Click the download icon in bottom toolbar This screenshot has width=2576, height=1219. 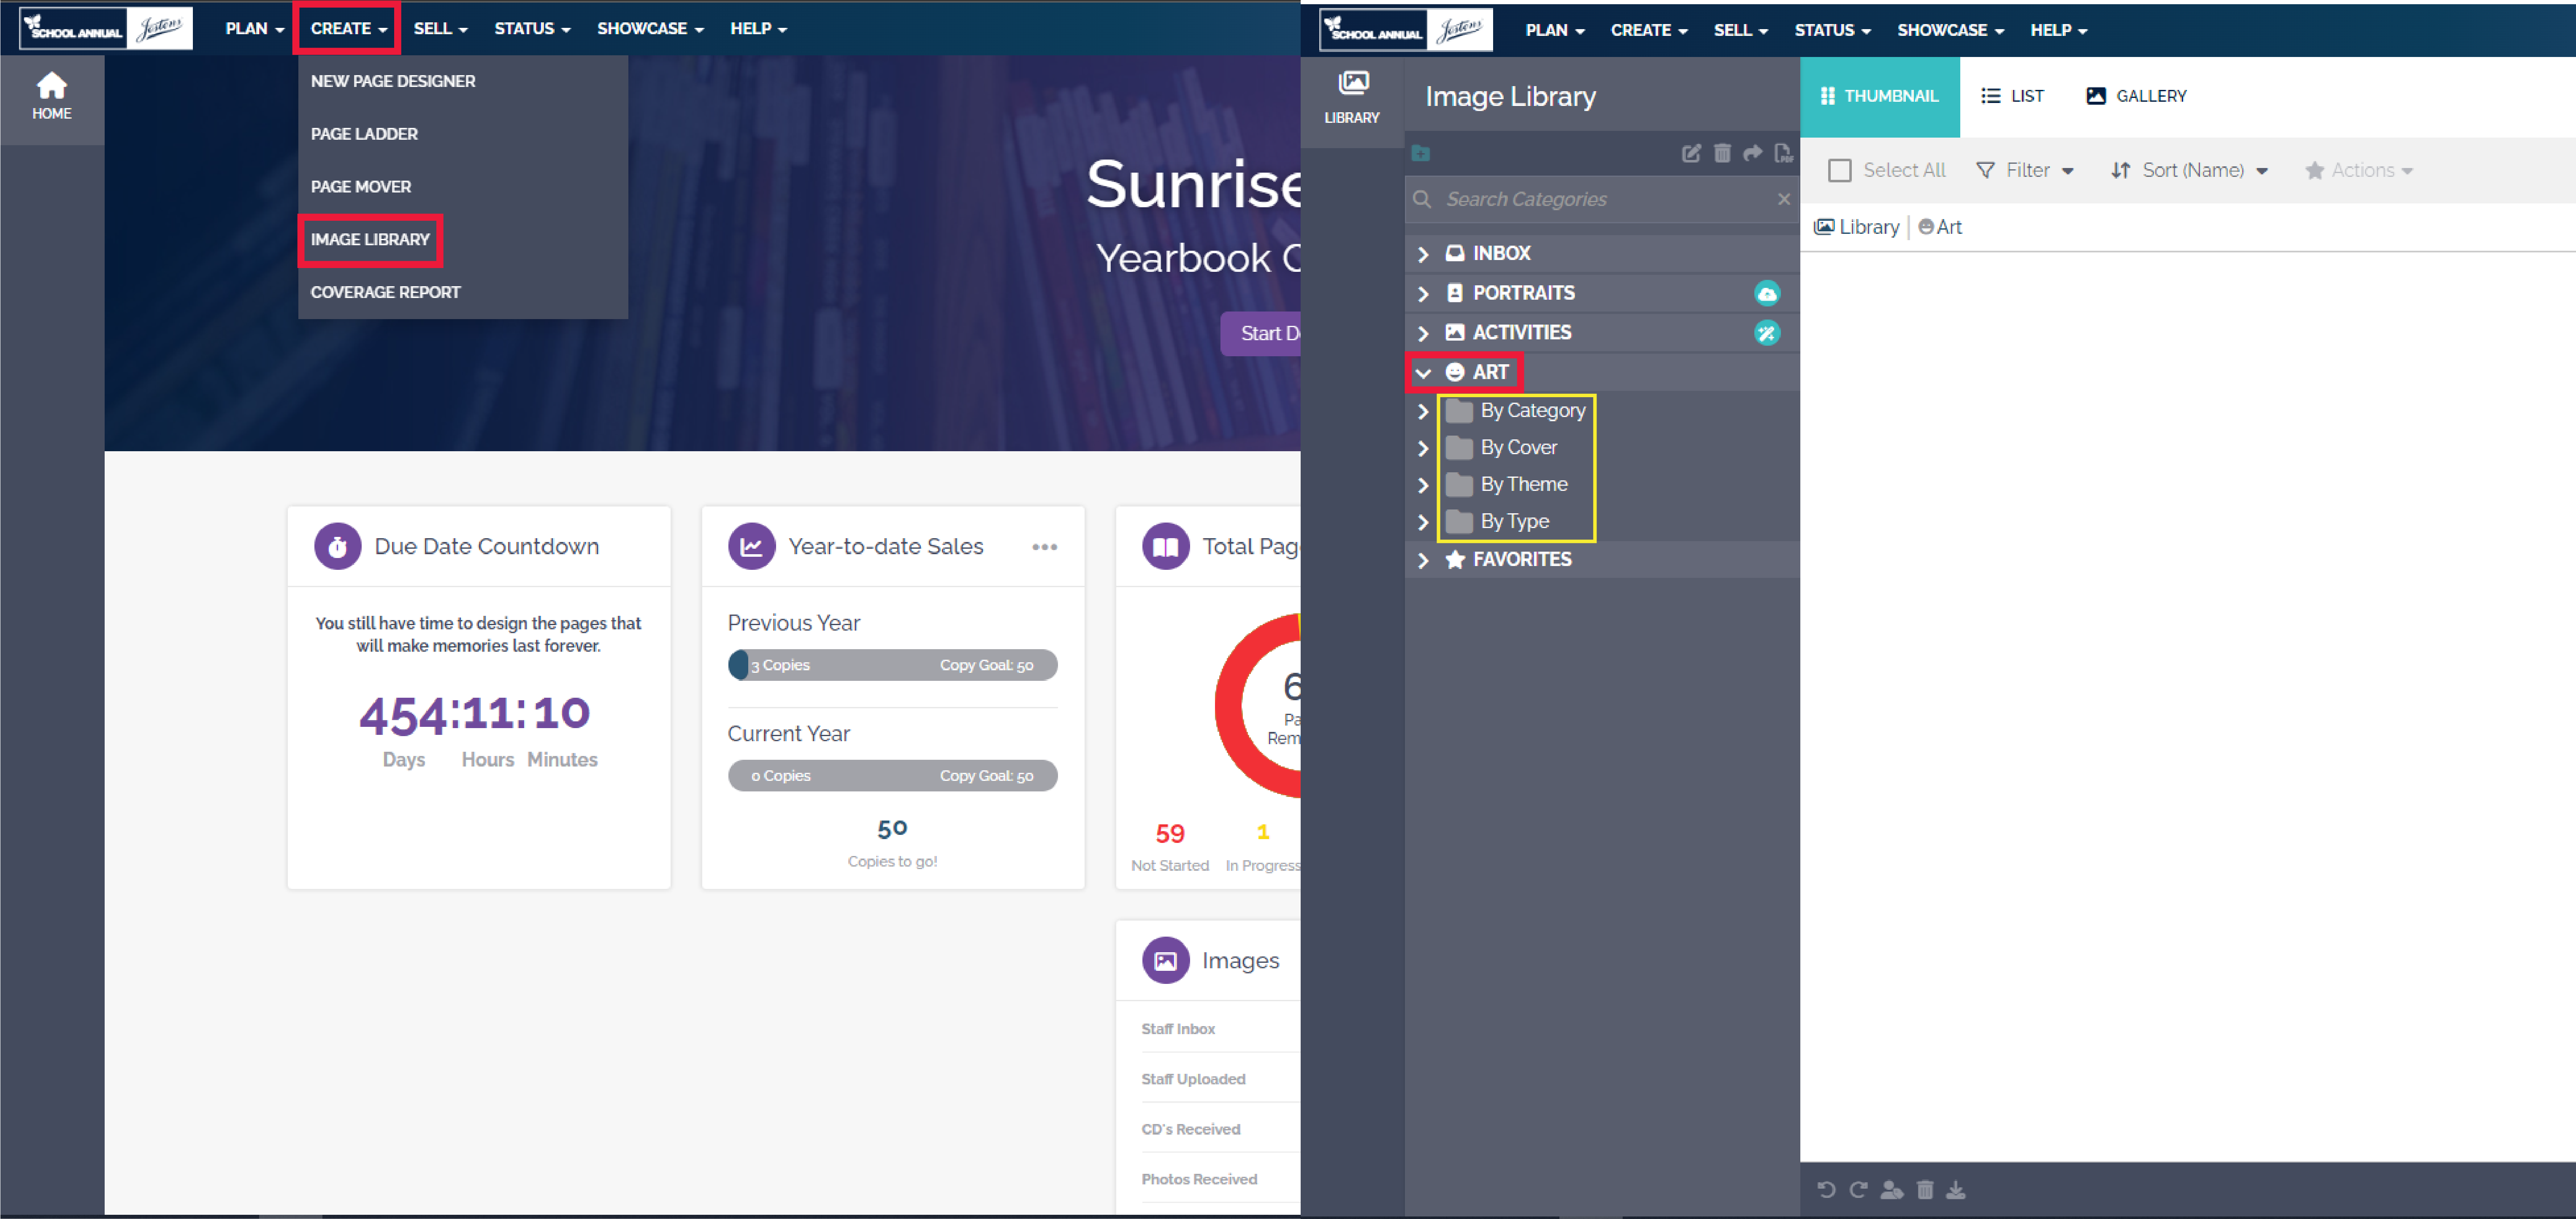click(x=1956, y=1189)
